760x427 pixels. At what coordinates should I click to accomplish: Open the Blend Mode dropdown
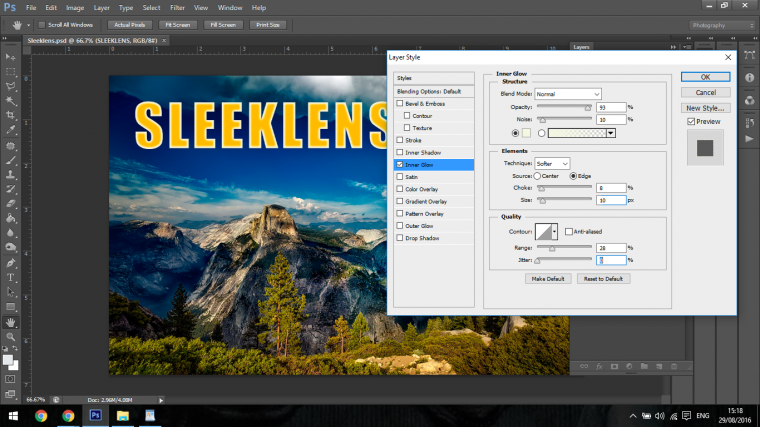click(x=568, y=94)
